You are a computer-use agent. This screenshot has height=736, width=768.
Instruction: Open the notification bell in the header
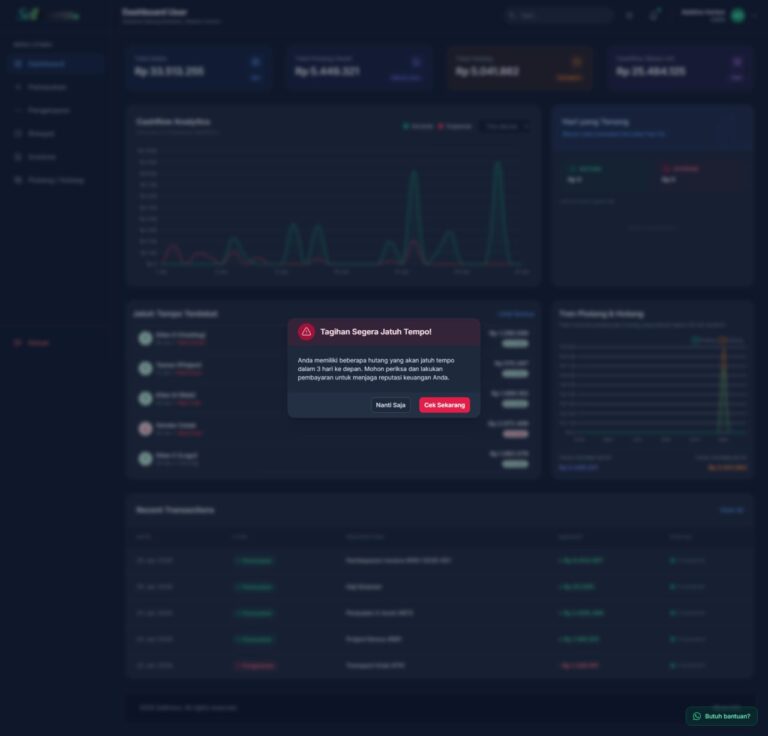(x=654, y=15)
